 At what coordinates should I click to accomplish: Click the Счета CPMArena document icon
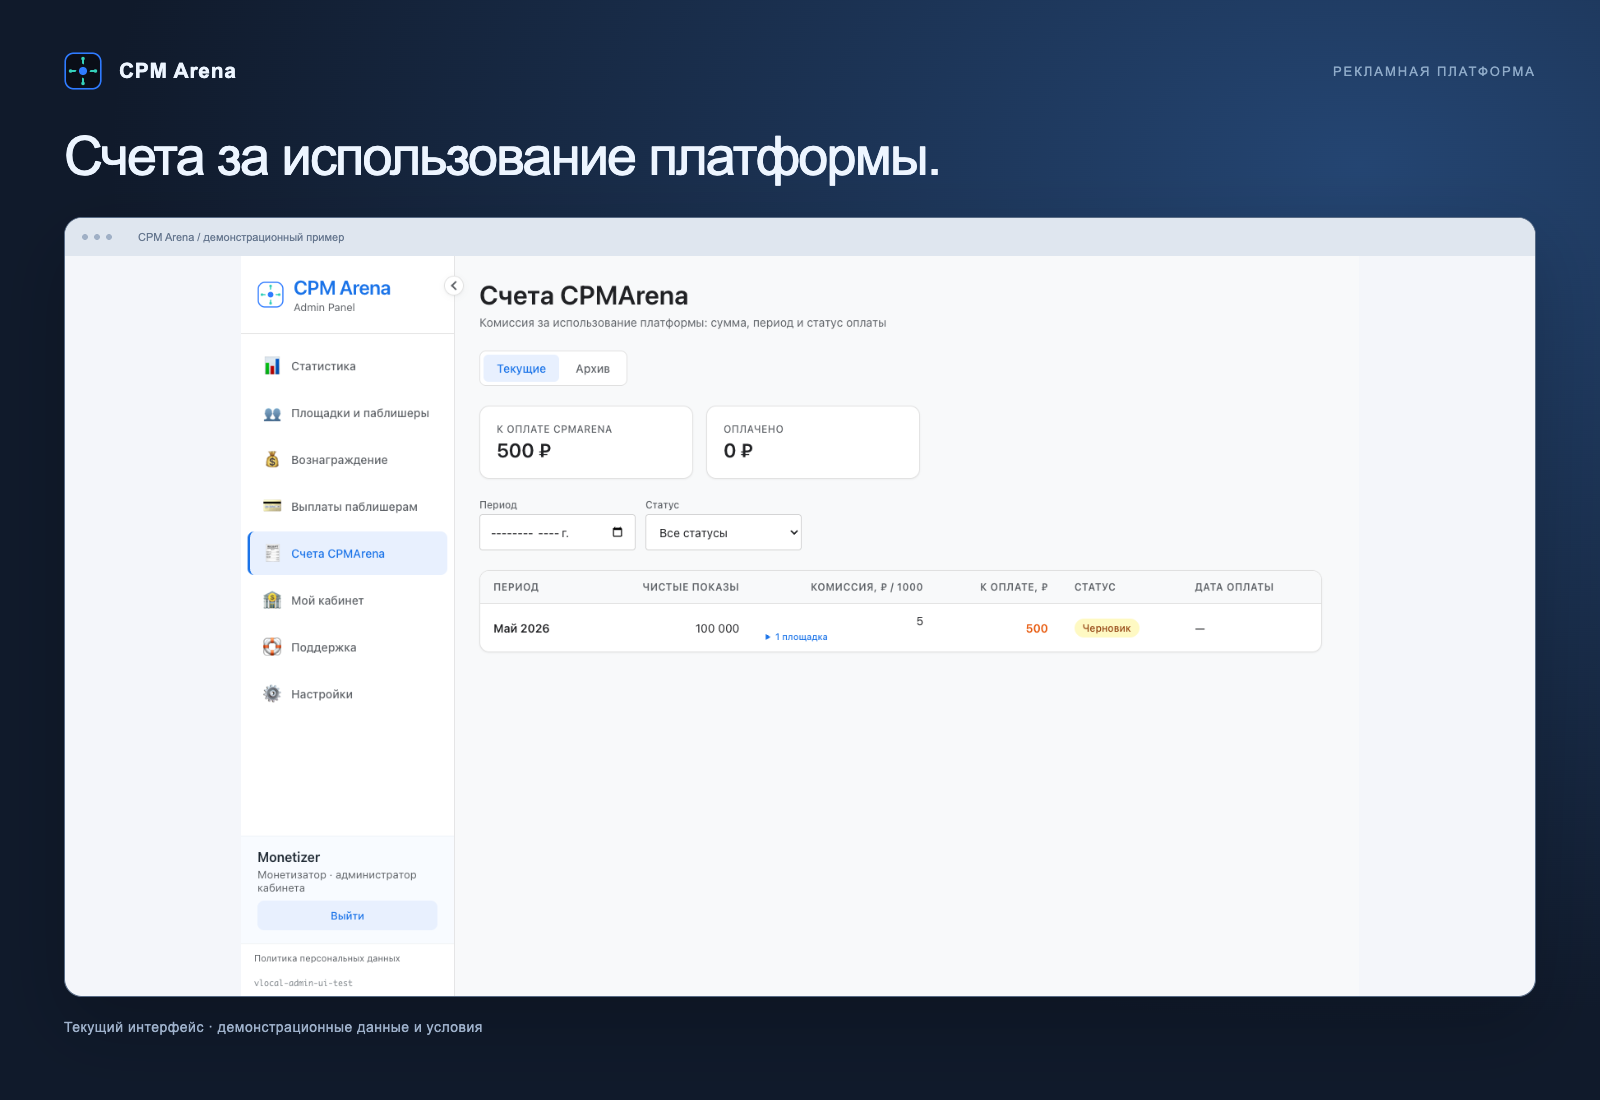[x=272, y=553]
